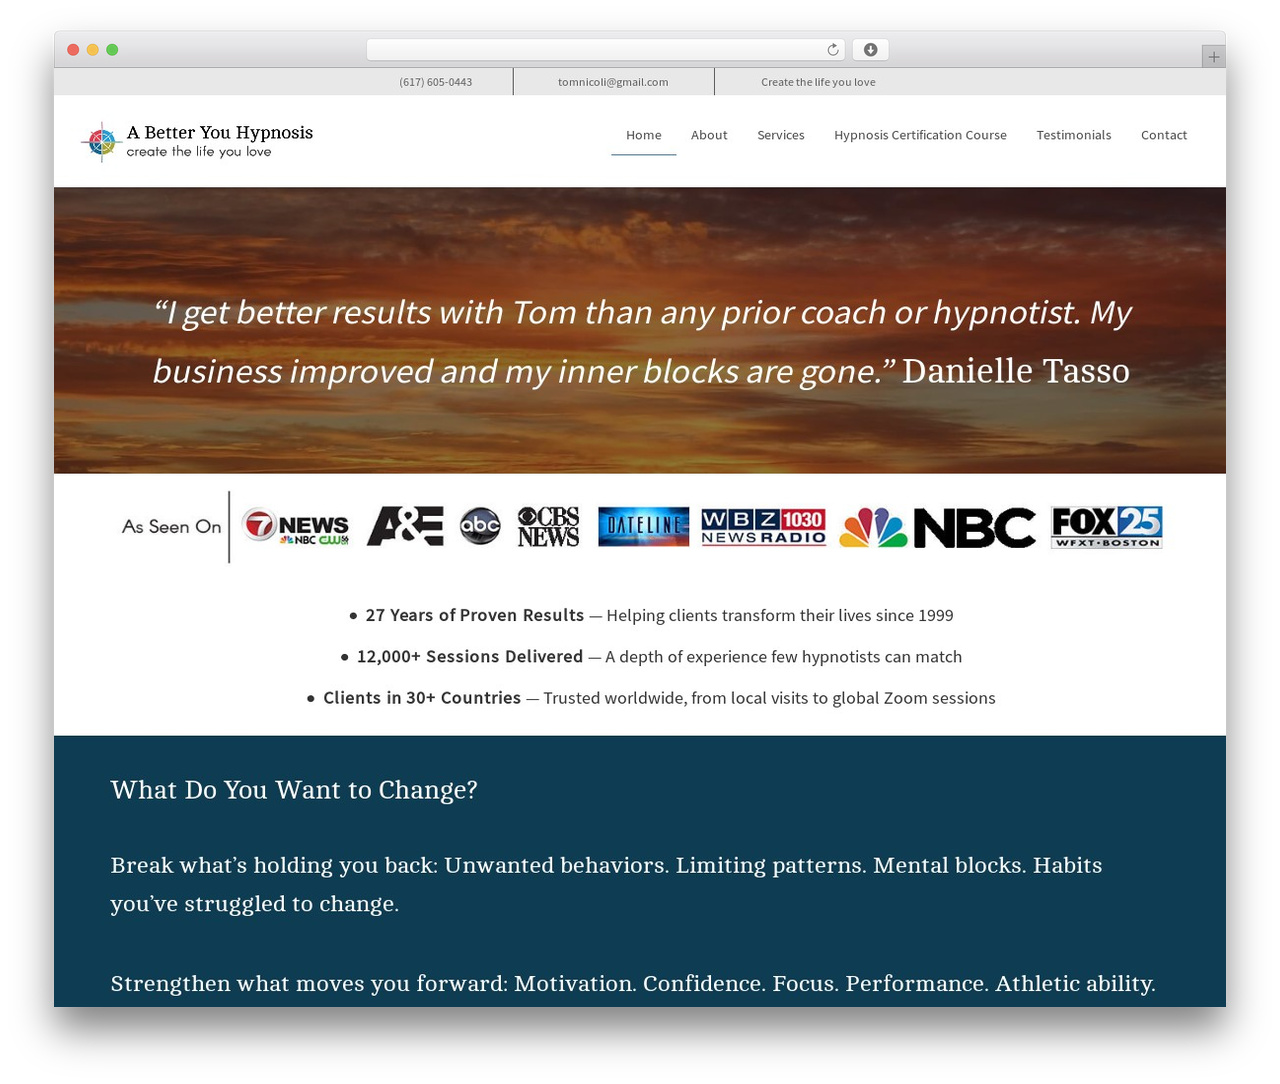Click the WBZ 1030 News Radio logo
Viewport: 1280px width, 1084px height.
(x=763, y=526)
